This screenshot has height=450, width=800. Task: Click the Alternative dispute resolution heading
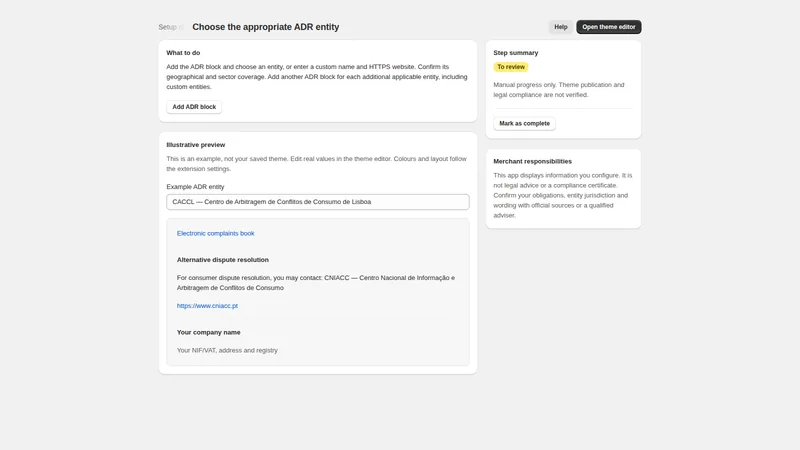[222, 260]
